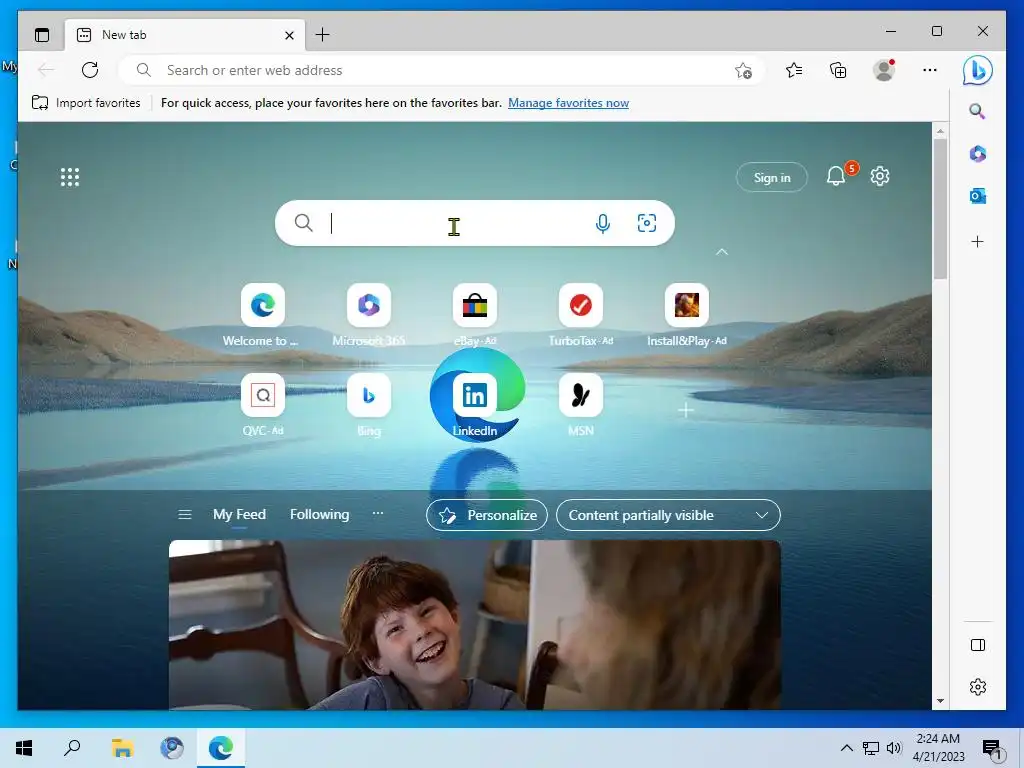Open the network tray icon
Image resolution: width=1024 pixels, height=768 pixels.
coord(871,748)
